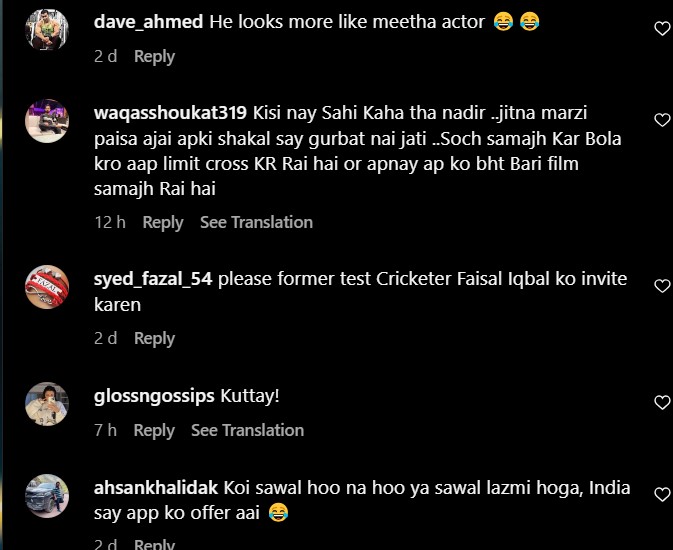Heart the glossngossips "Kuttay!" comment

661,403
